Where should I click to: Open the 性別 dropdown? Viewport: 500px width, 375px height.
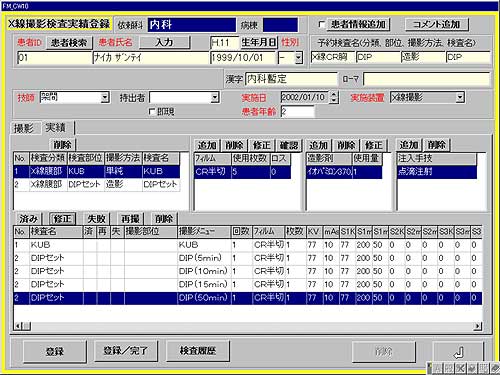point(298,58)
